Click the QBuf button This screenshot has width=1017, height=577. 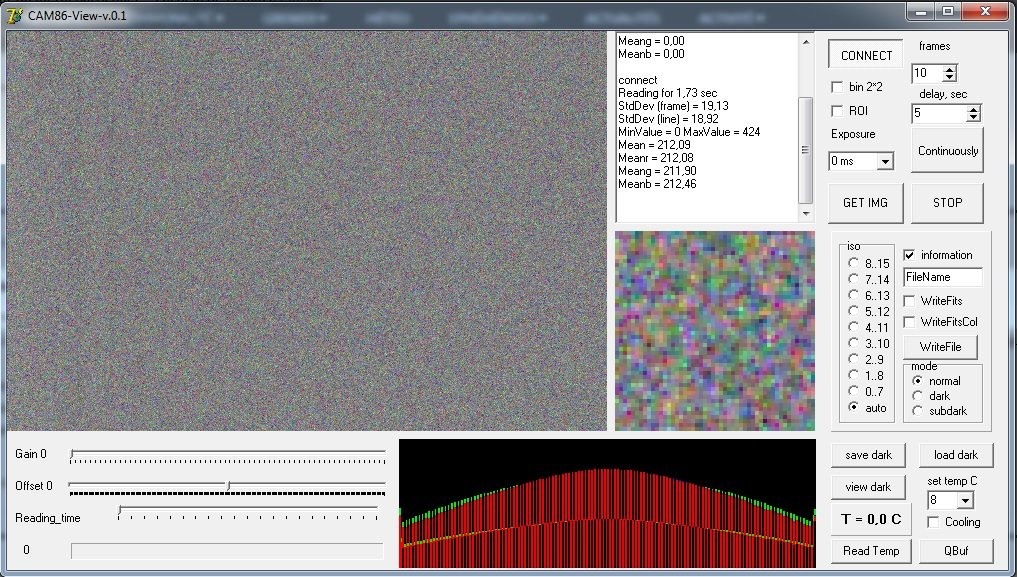[955, 551]
